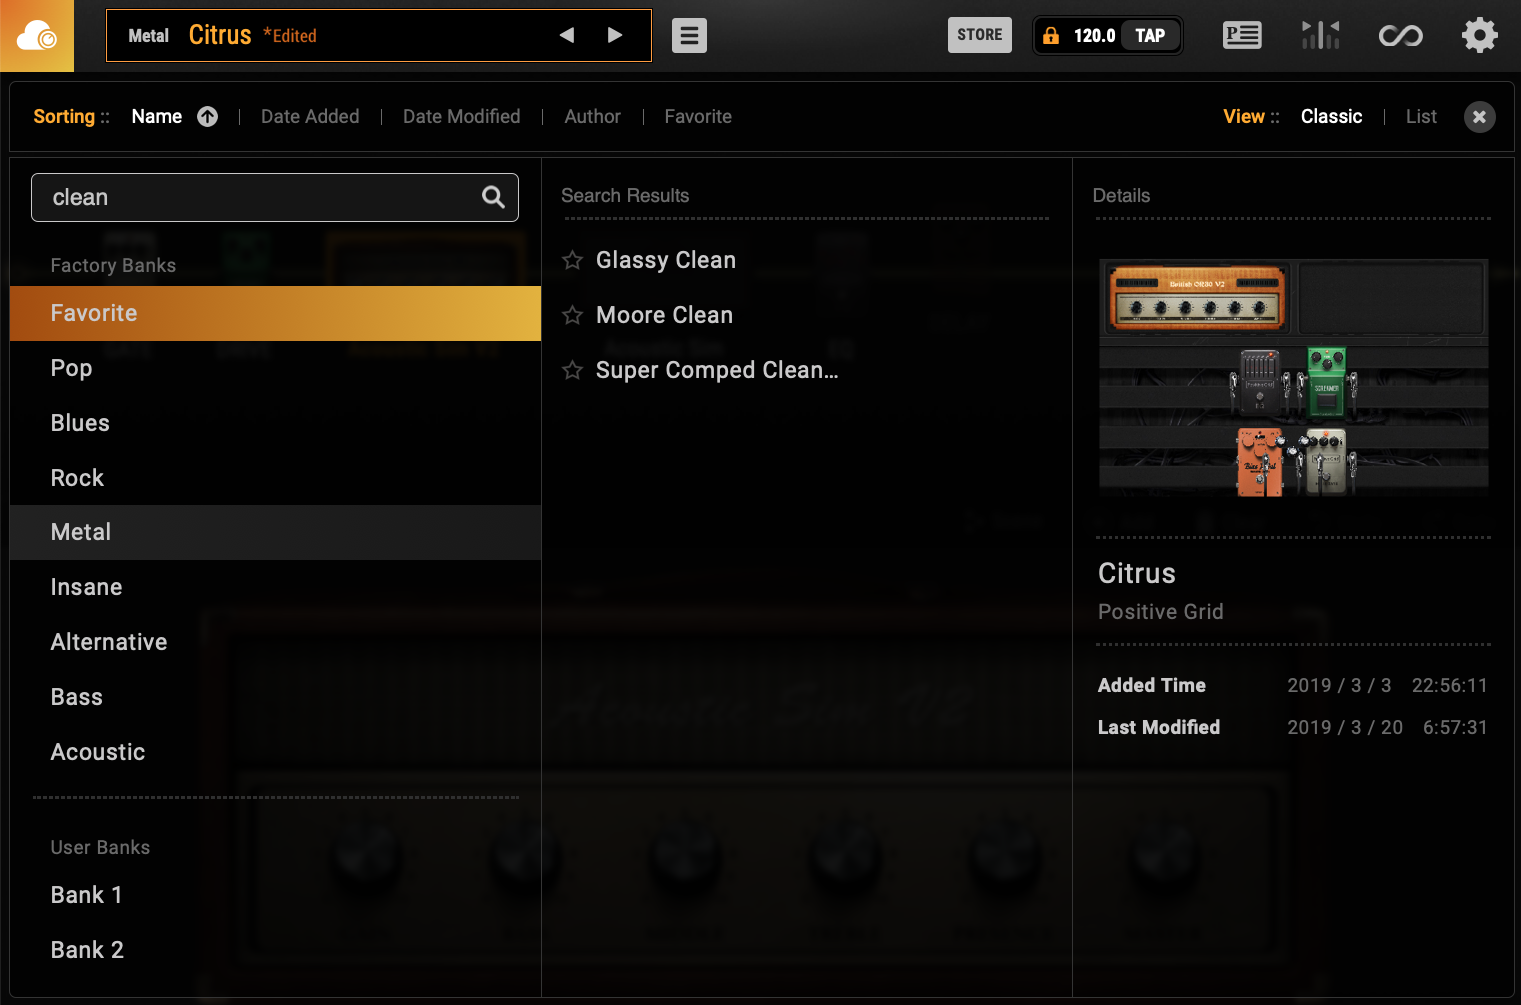Close the preset browser panel
Viewport: 1521px width, 1005px height.
1480,117
